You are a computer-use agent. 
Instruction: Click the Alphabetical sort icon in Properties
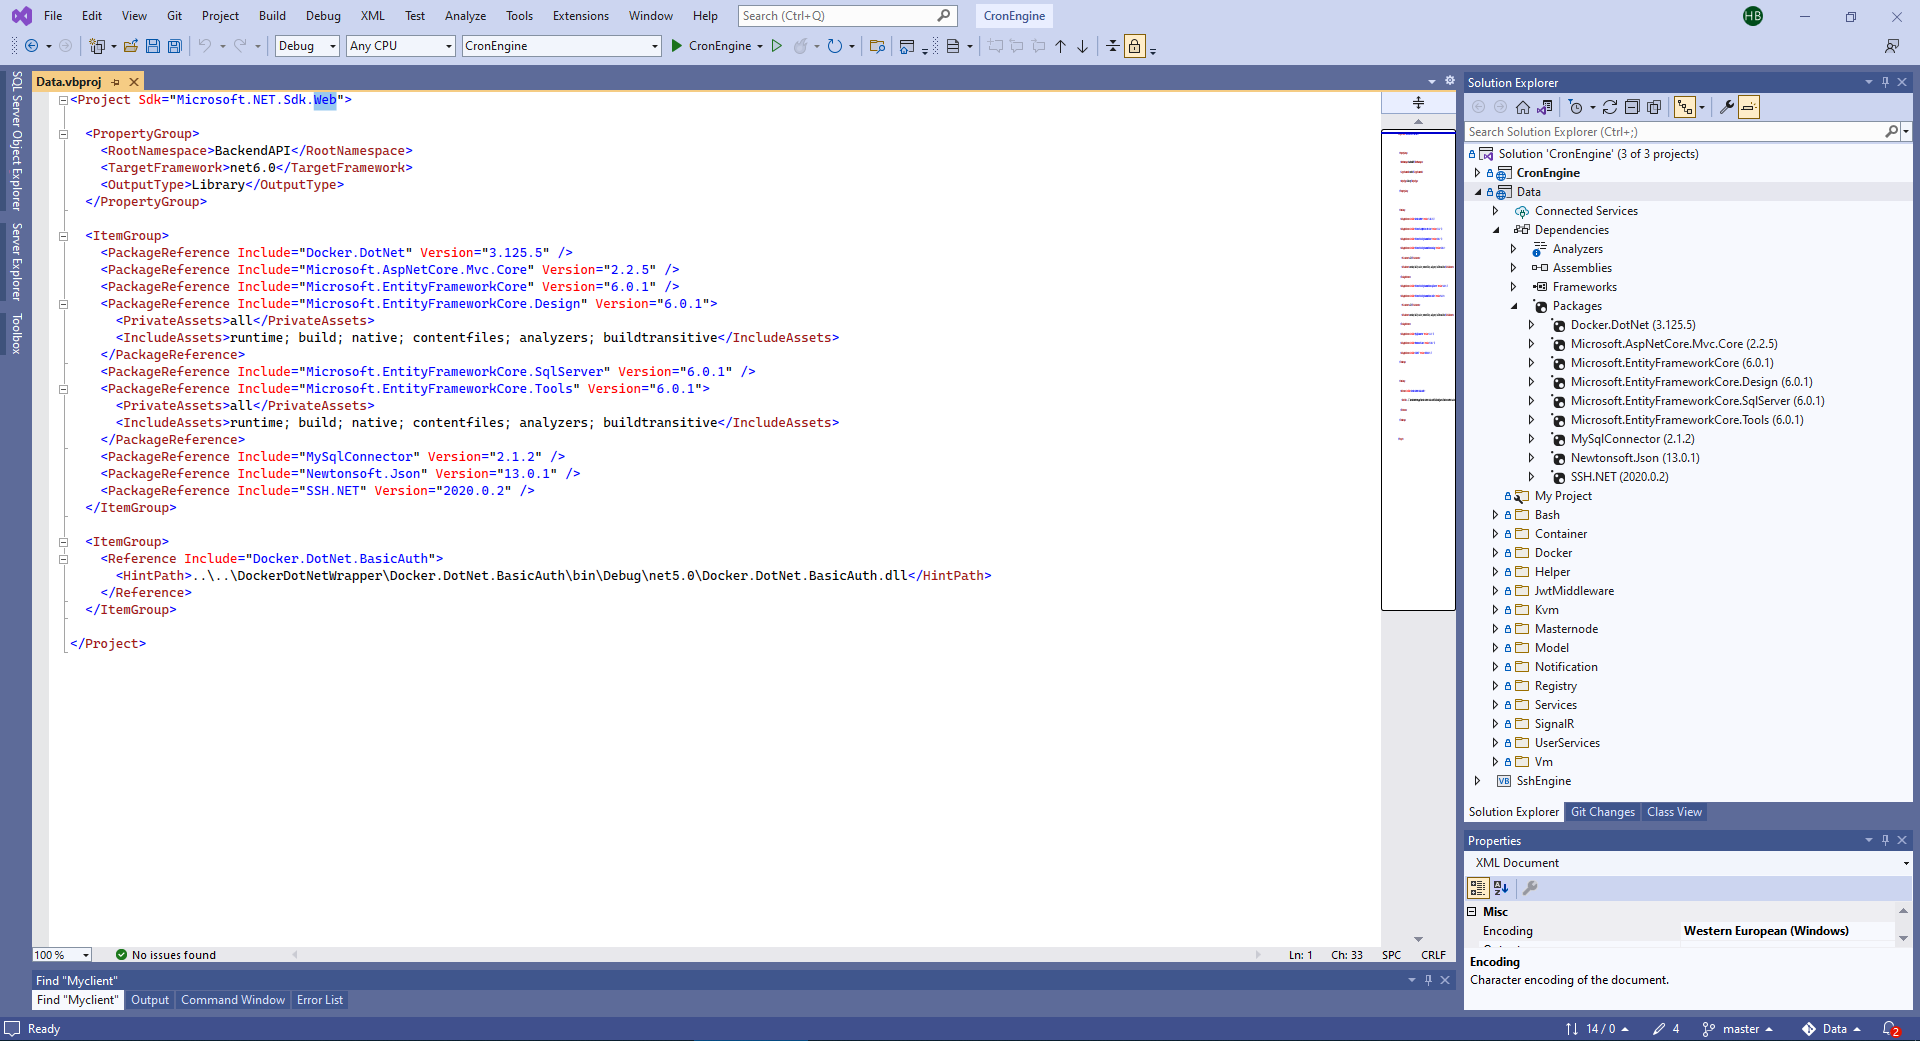[1500, 888]
